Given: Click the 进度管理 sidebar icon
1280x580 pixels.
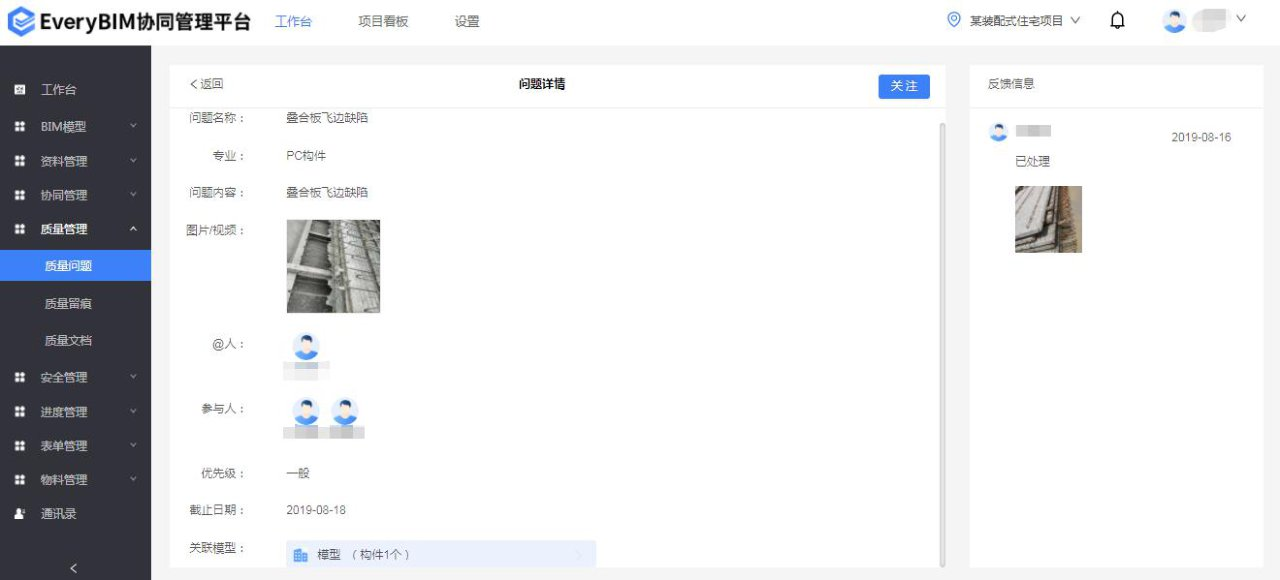Looking at the screenshot, I should [19, 411].
